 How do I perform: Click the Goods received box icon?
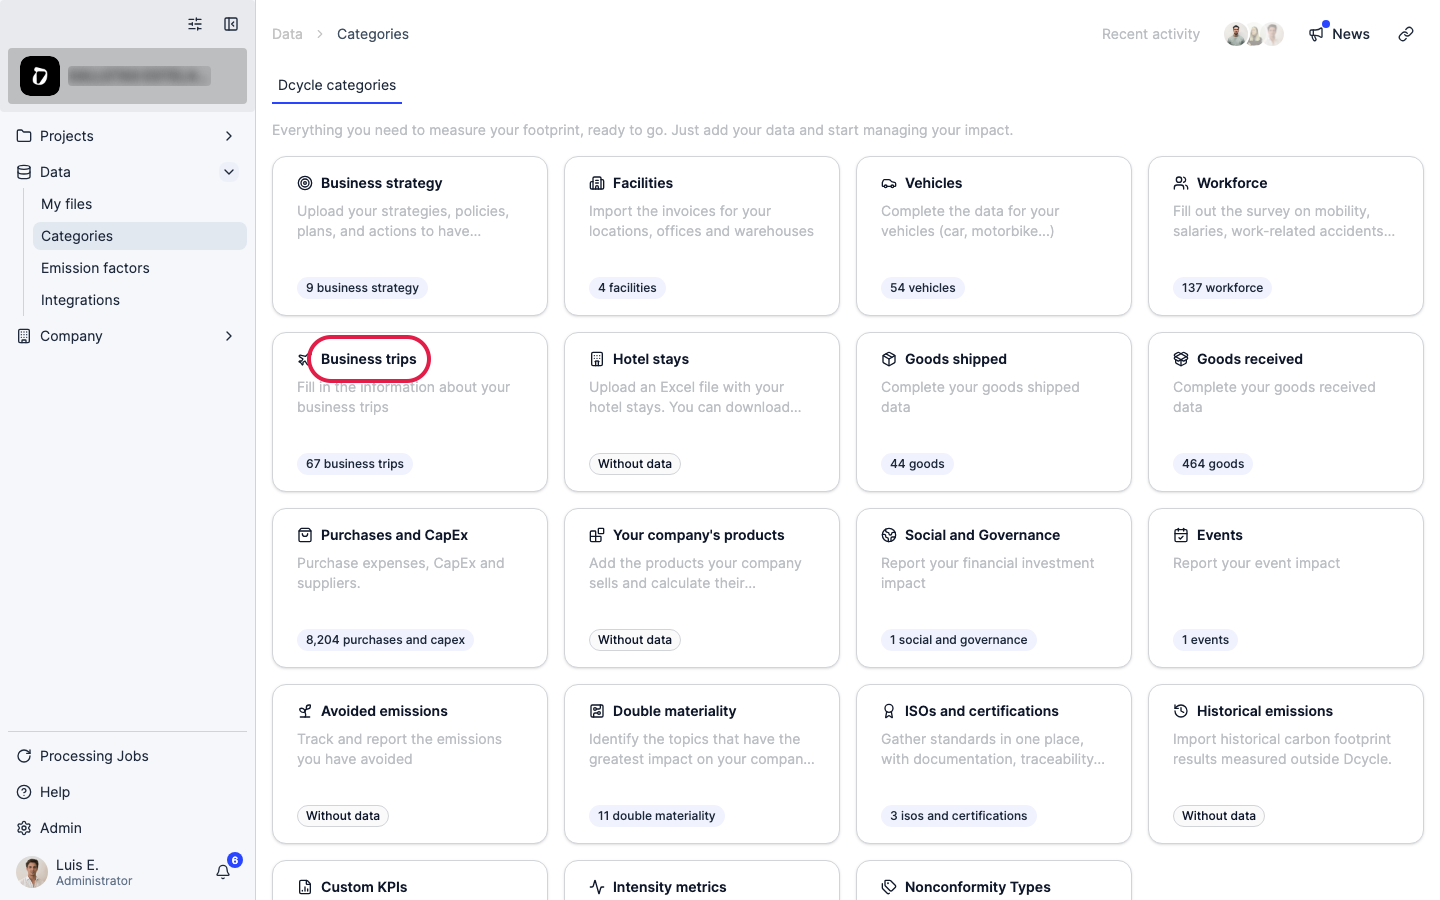1181,359
